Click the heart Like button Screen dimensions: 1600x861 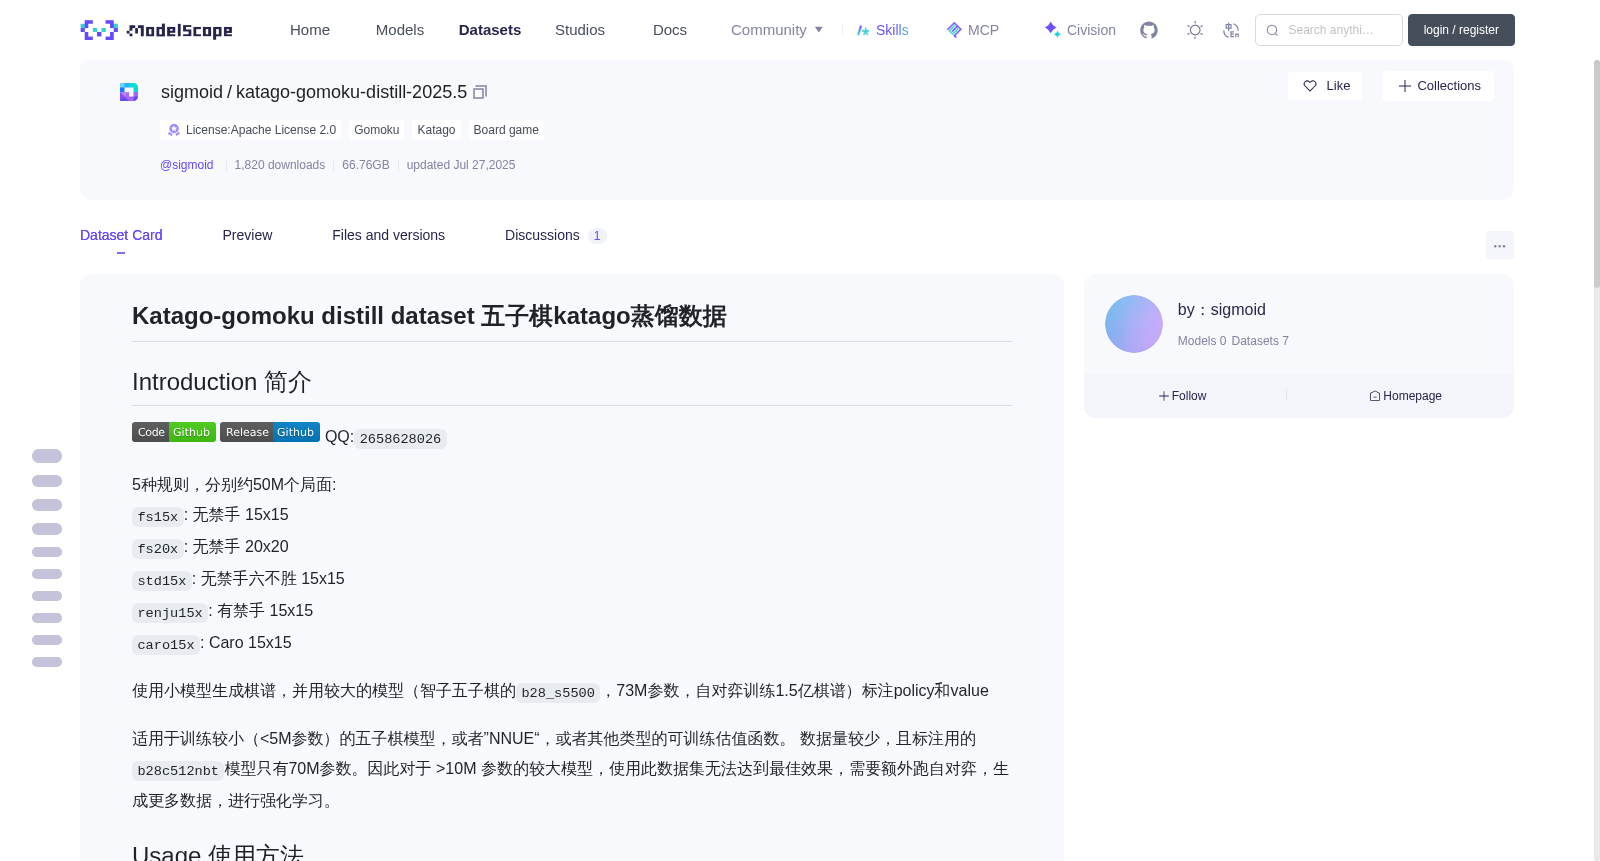pos(1325,86)
